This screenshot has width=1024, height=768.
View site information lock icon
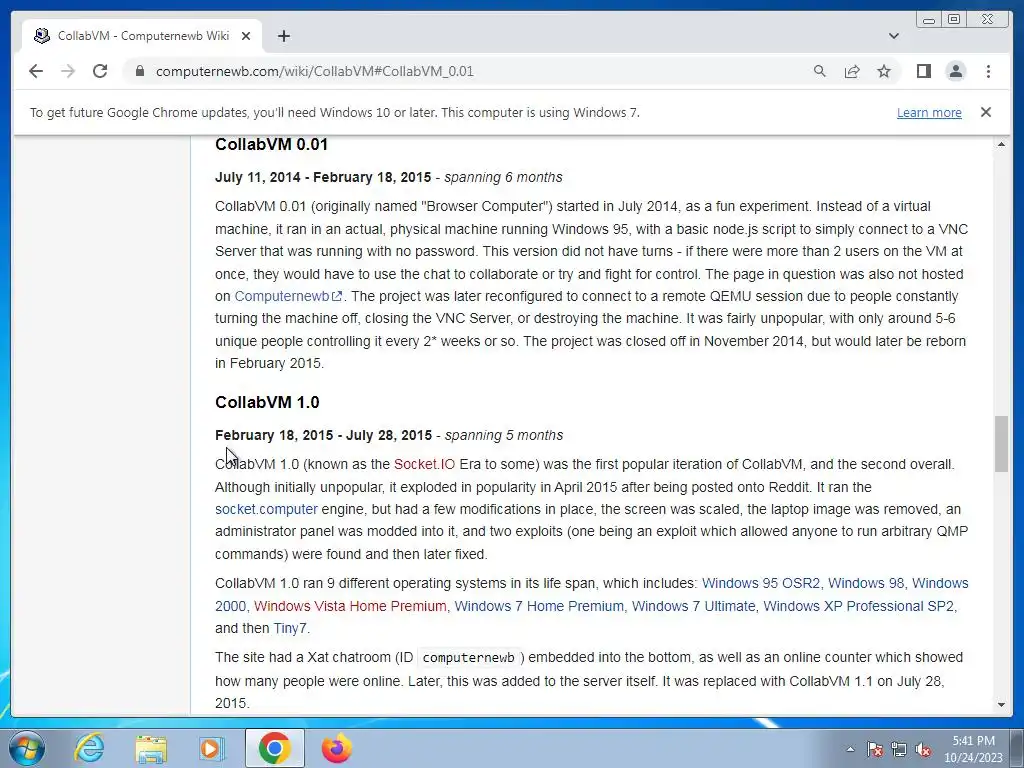(139, 71)
